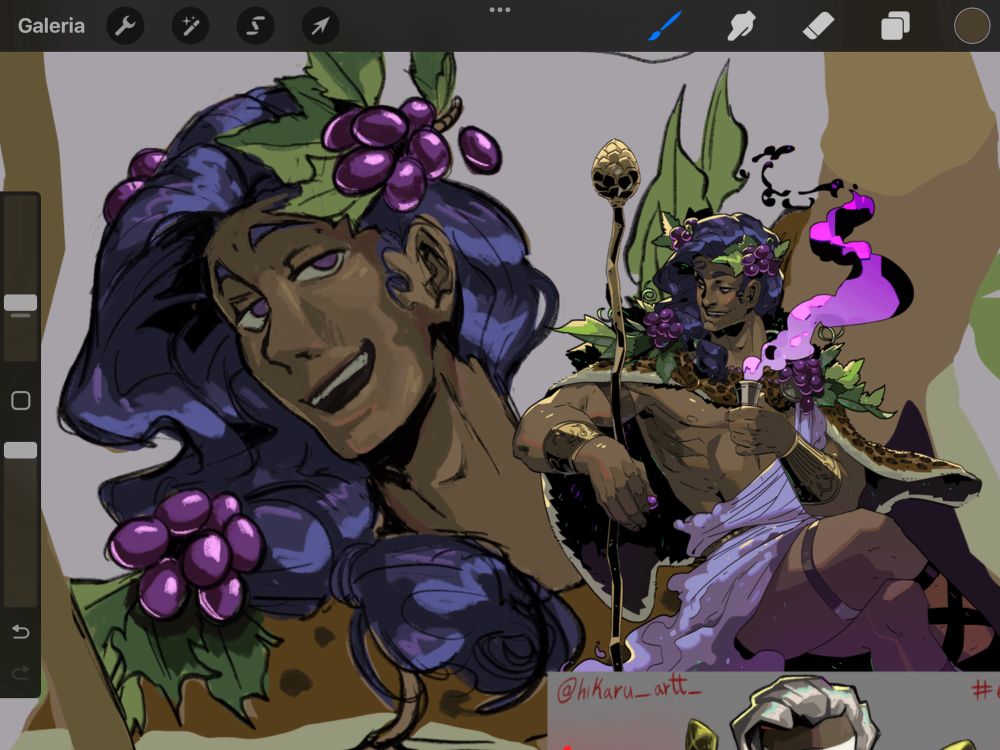Select the Smudge finger tool
Screen dimensions: 1000x750
pos(741,26)
